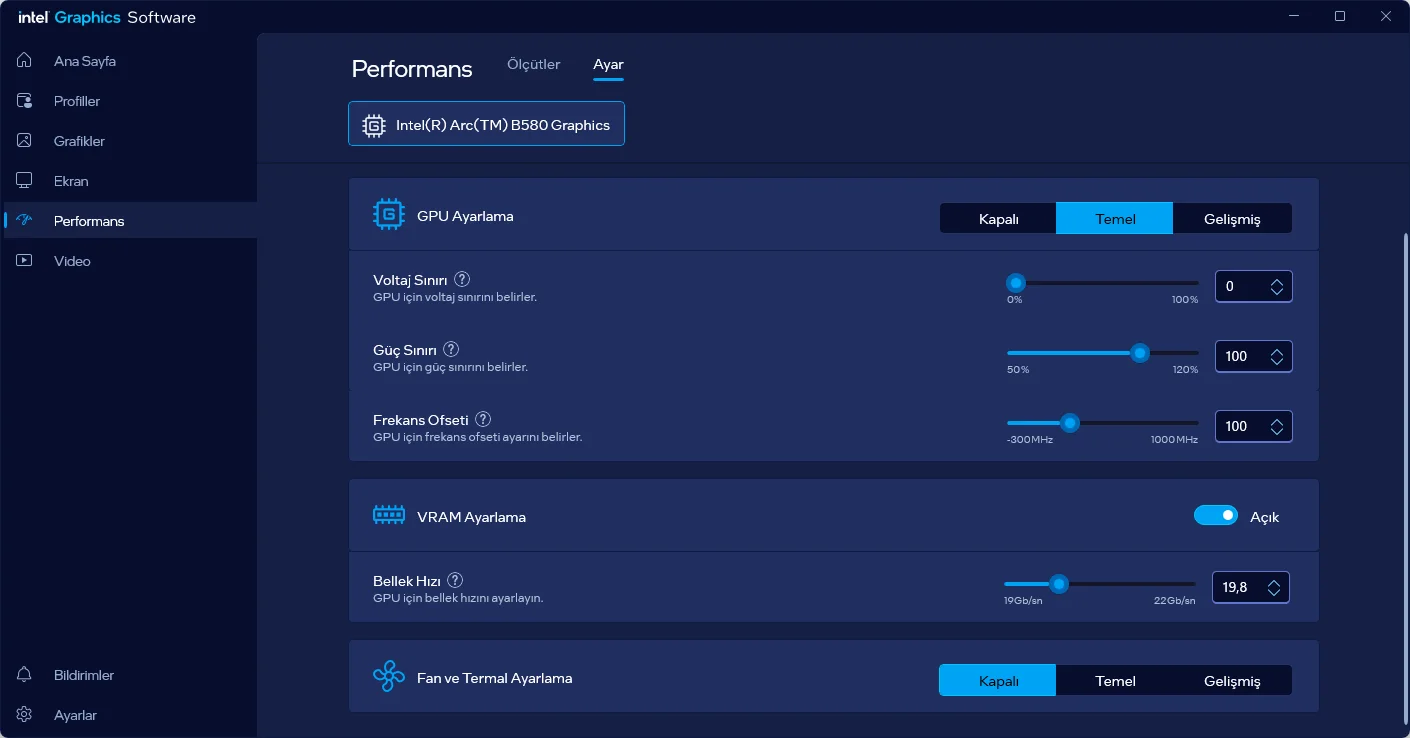
Task: Switch to the Ölçütler tab
Action: (x=534, y=64)
